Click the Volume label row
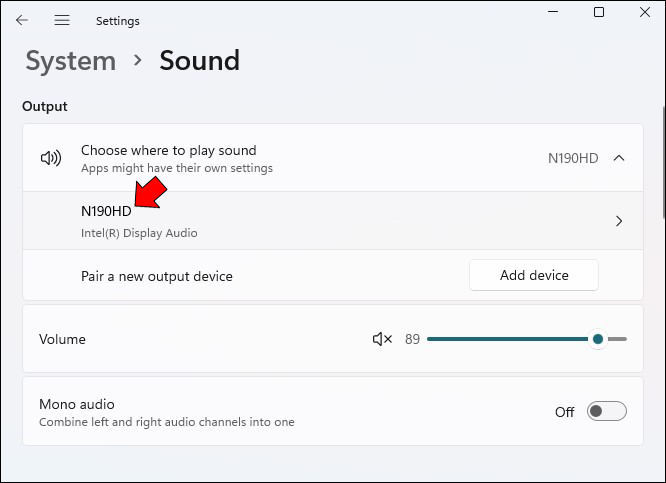The height and width of the screenshot is (483, 666). point(62,339)
